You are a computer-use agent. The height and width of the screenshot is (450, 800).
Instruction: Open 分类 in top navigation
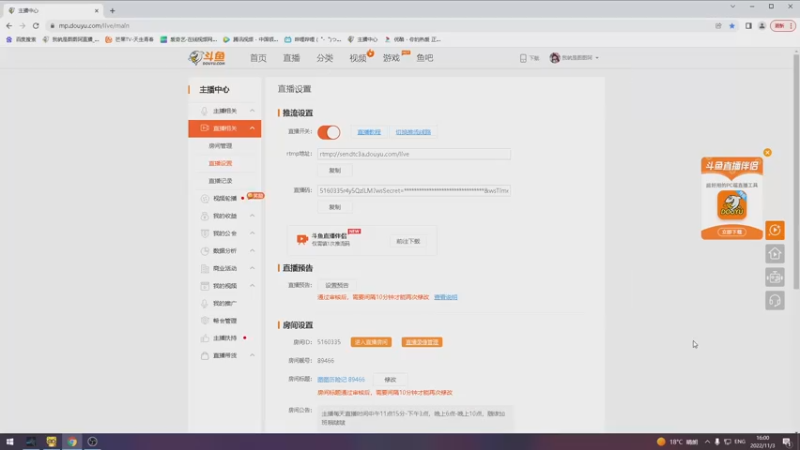(x=324, y=58)
